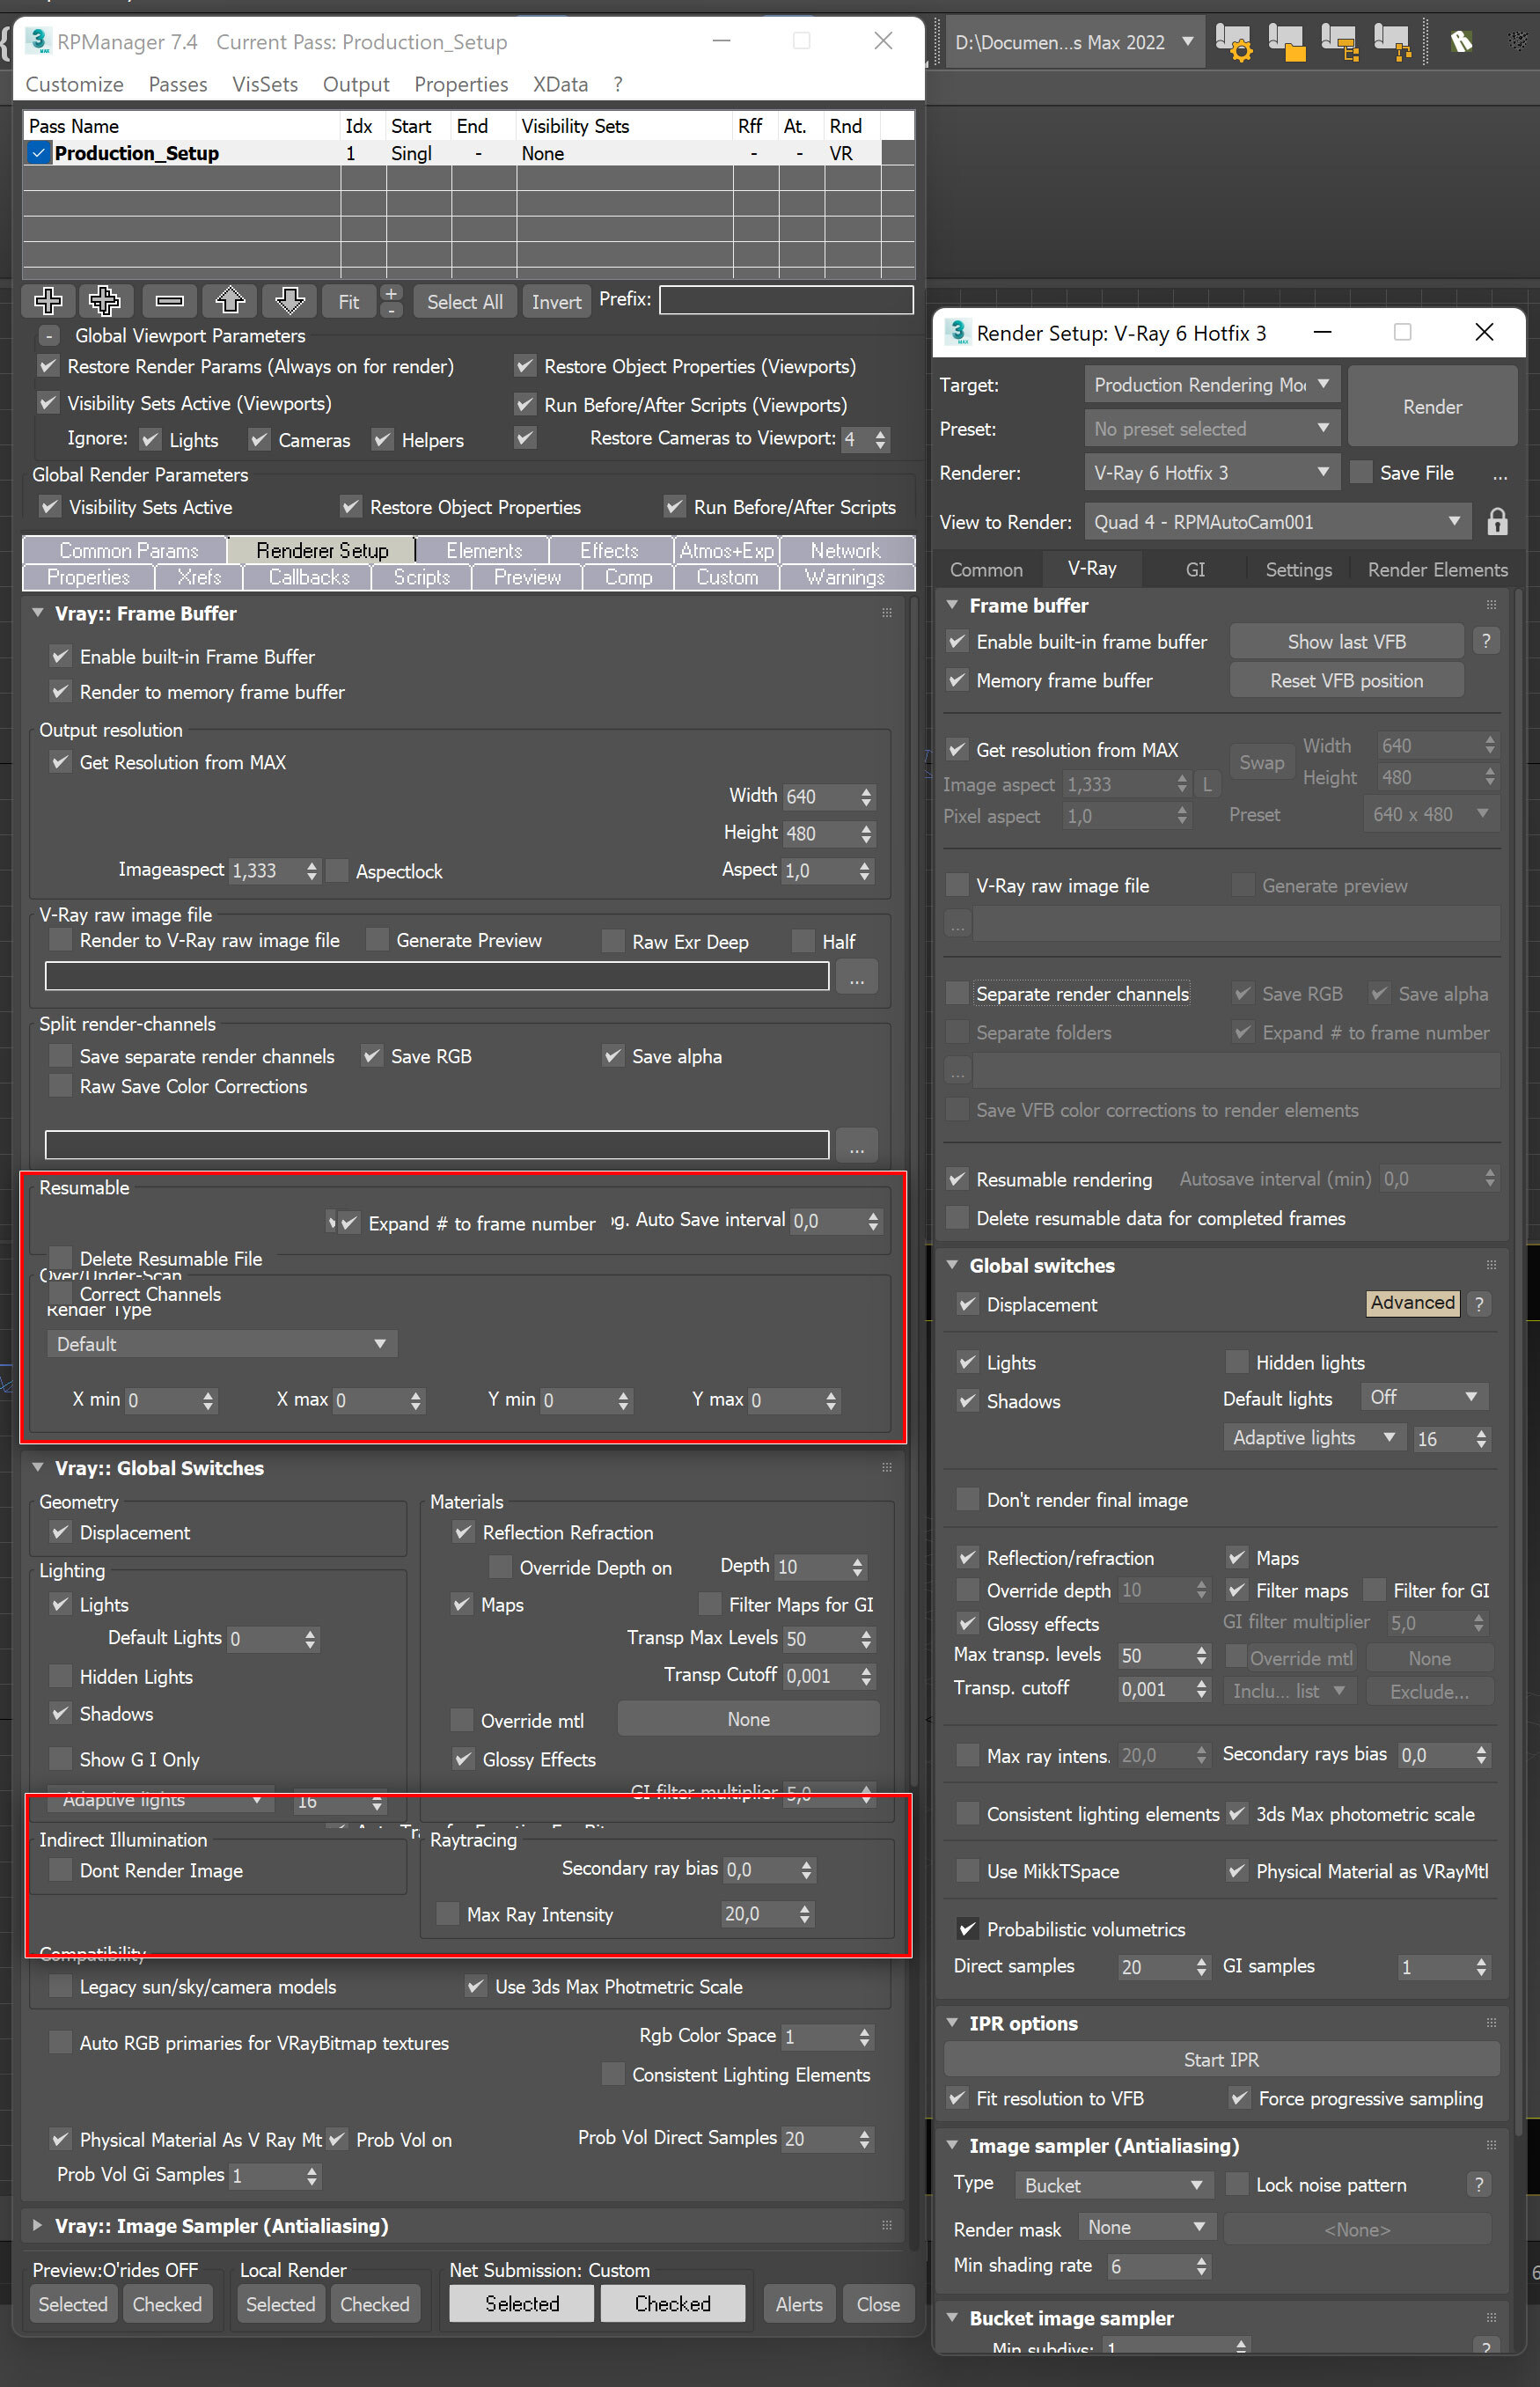The width and height of the screenshot is (1540, 2387).
Task: Click the Select All button
Action: click(465, 302)
